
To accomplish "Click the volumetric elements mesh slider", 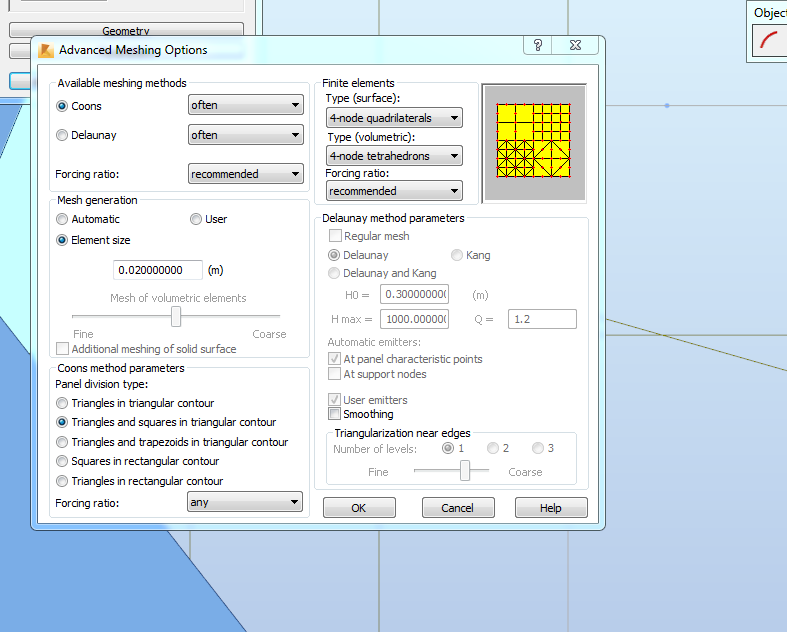I will click(176, 317).
